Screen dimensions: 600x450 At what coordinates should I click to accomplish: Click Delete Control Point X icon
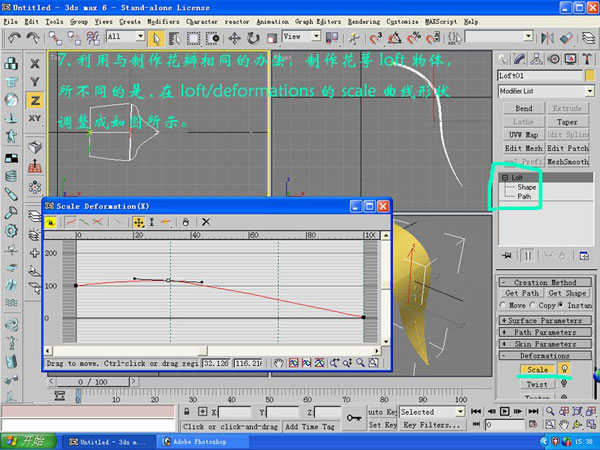pos(206,222)
